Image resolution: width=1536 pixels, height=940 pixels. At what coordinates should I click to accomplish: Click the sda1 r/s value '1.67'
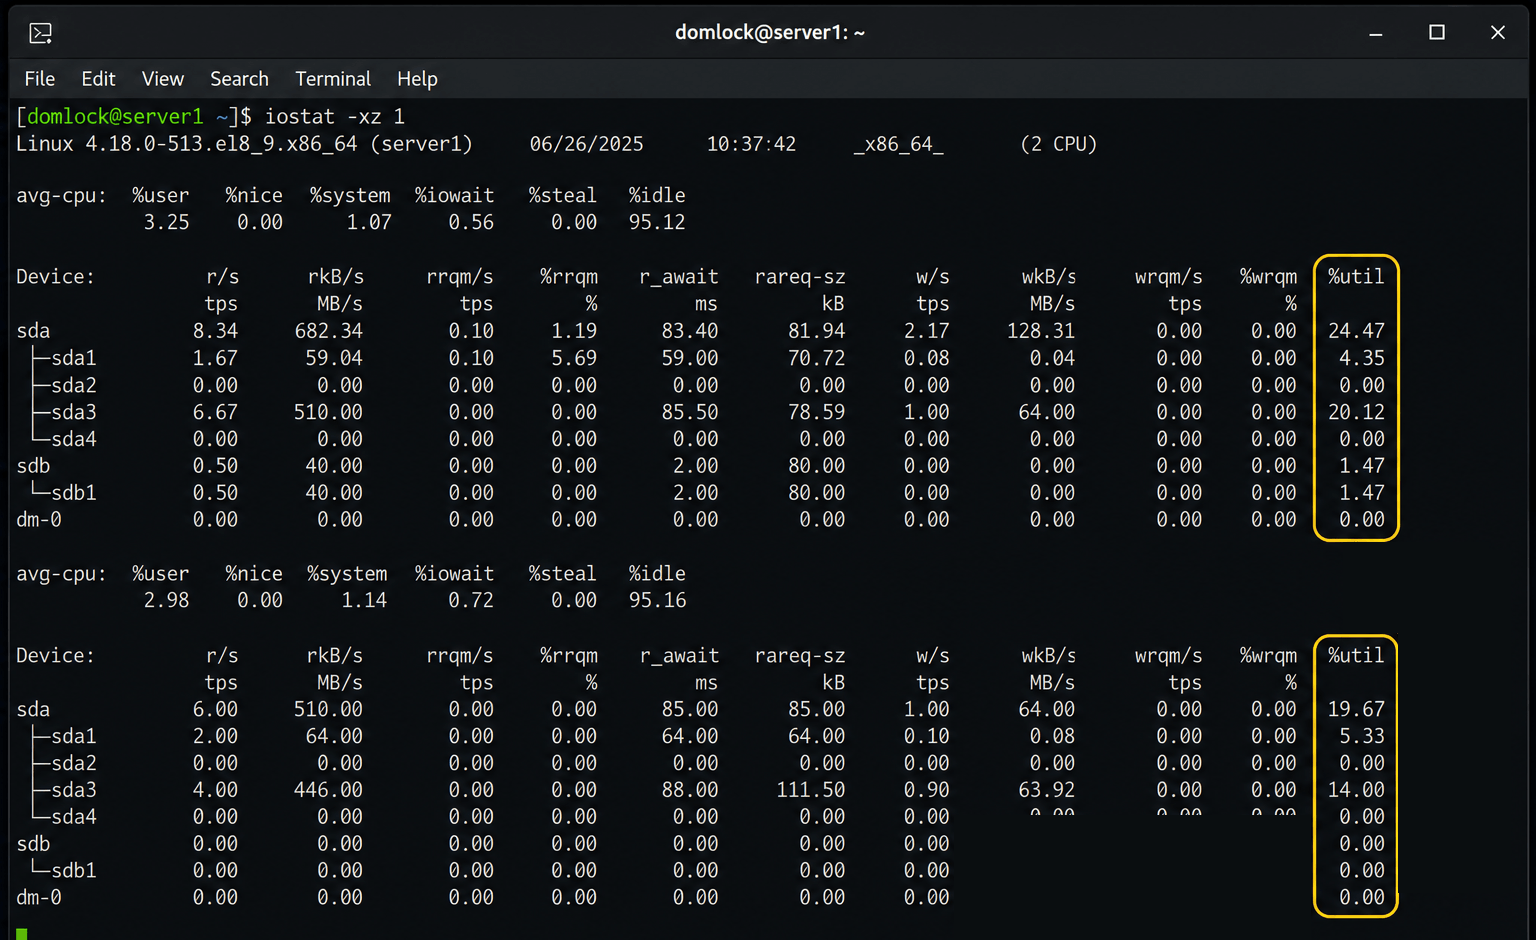[215, 358]
